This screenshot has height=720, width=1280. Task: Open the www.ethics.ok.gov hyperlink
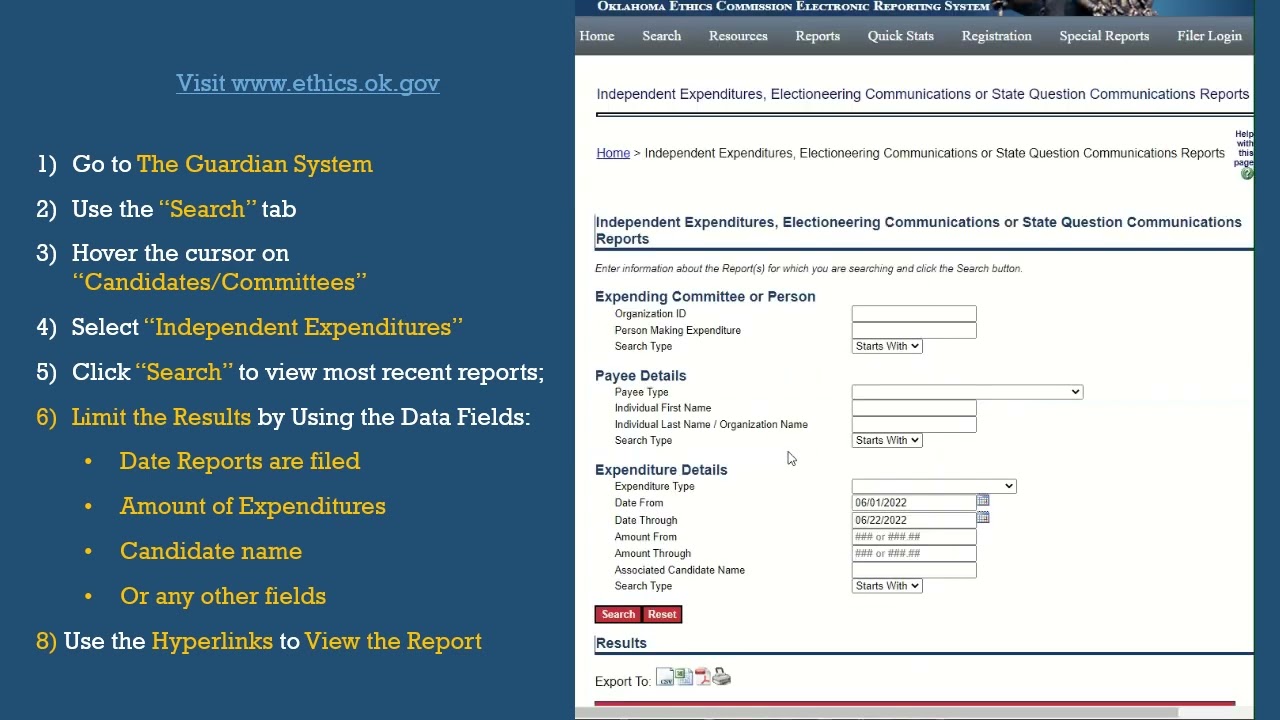[x=308, y=83]
